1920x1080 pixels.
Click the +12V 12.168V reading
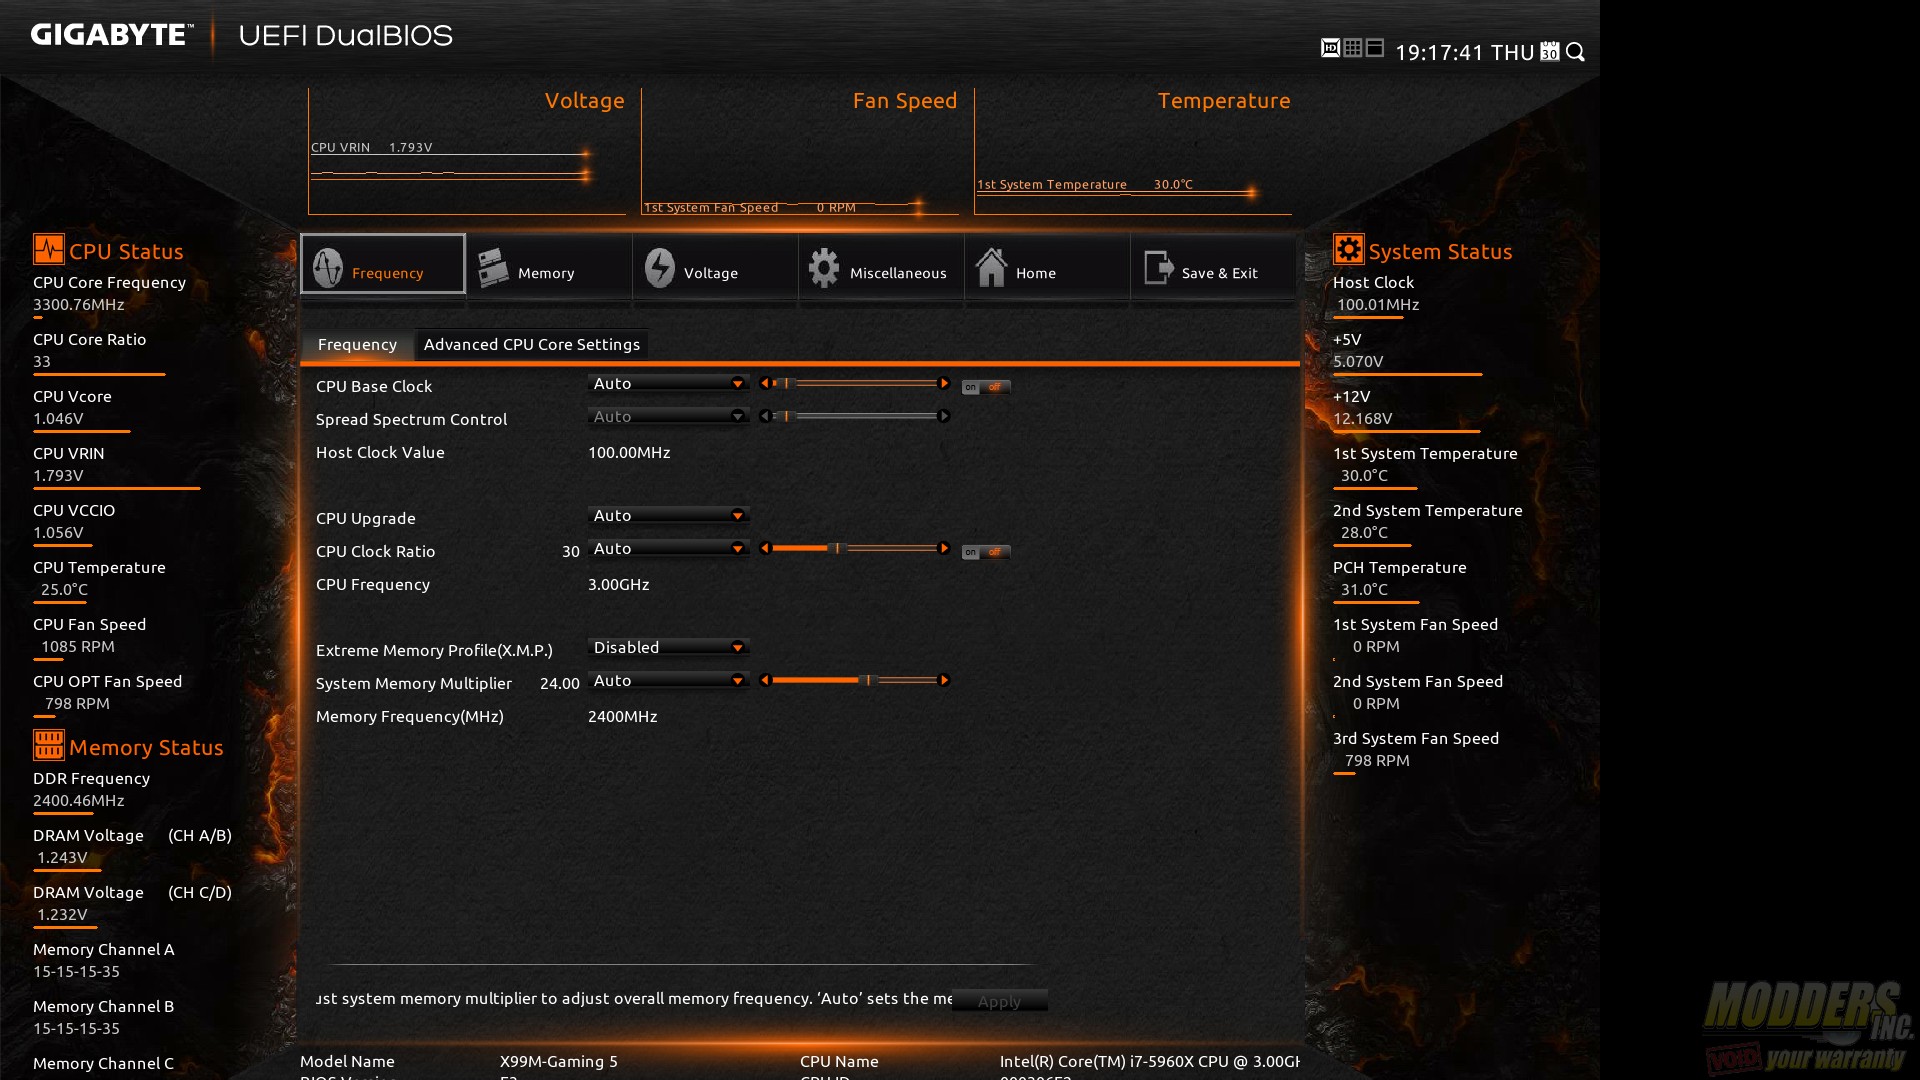tap(1363, 418)
